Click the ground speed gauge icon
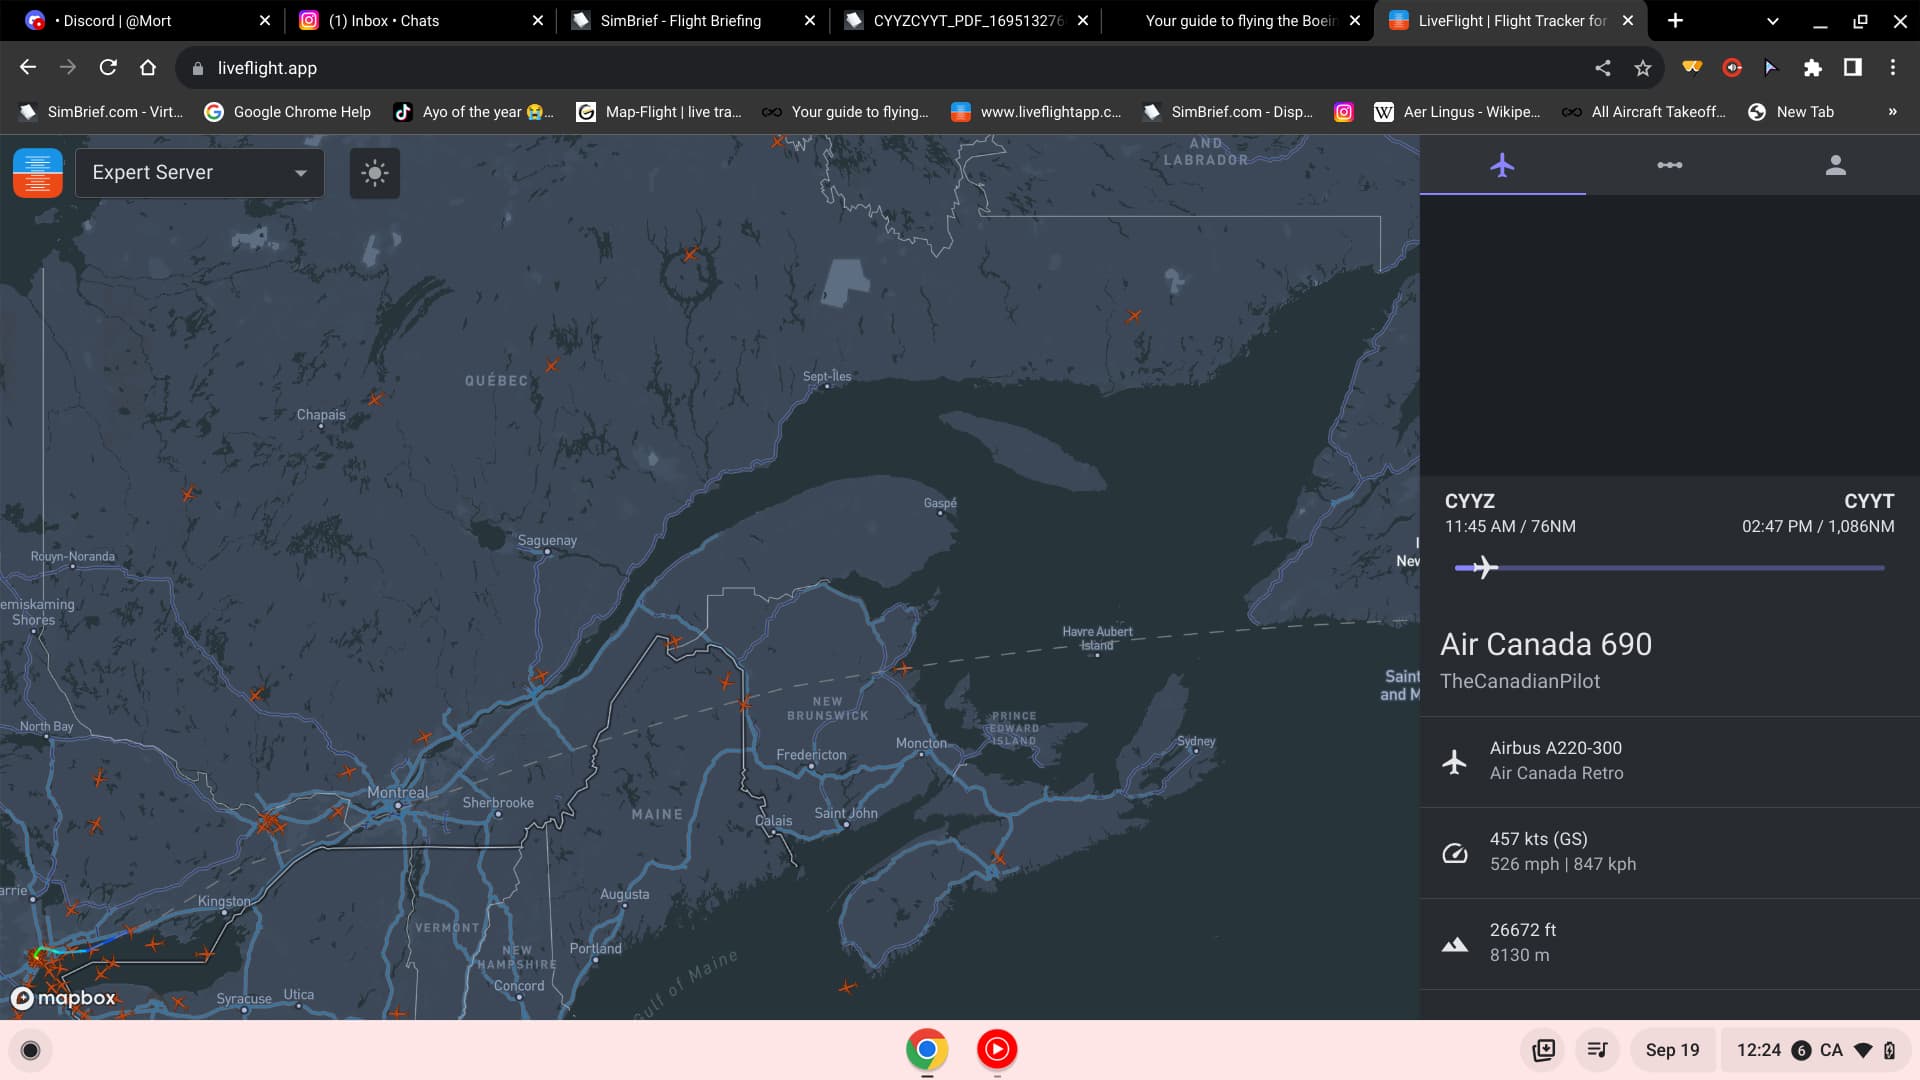The height and width of the screenshot is (1080, 1920). pyautogui.click(x=1455, y=852)
